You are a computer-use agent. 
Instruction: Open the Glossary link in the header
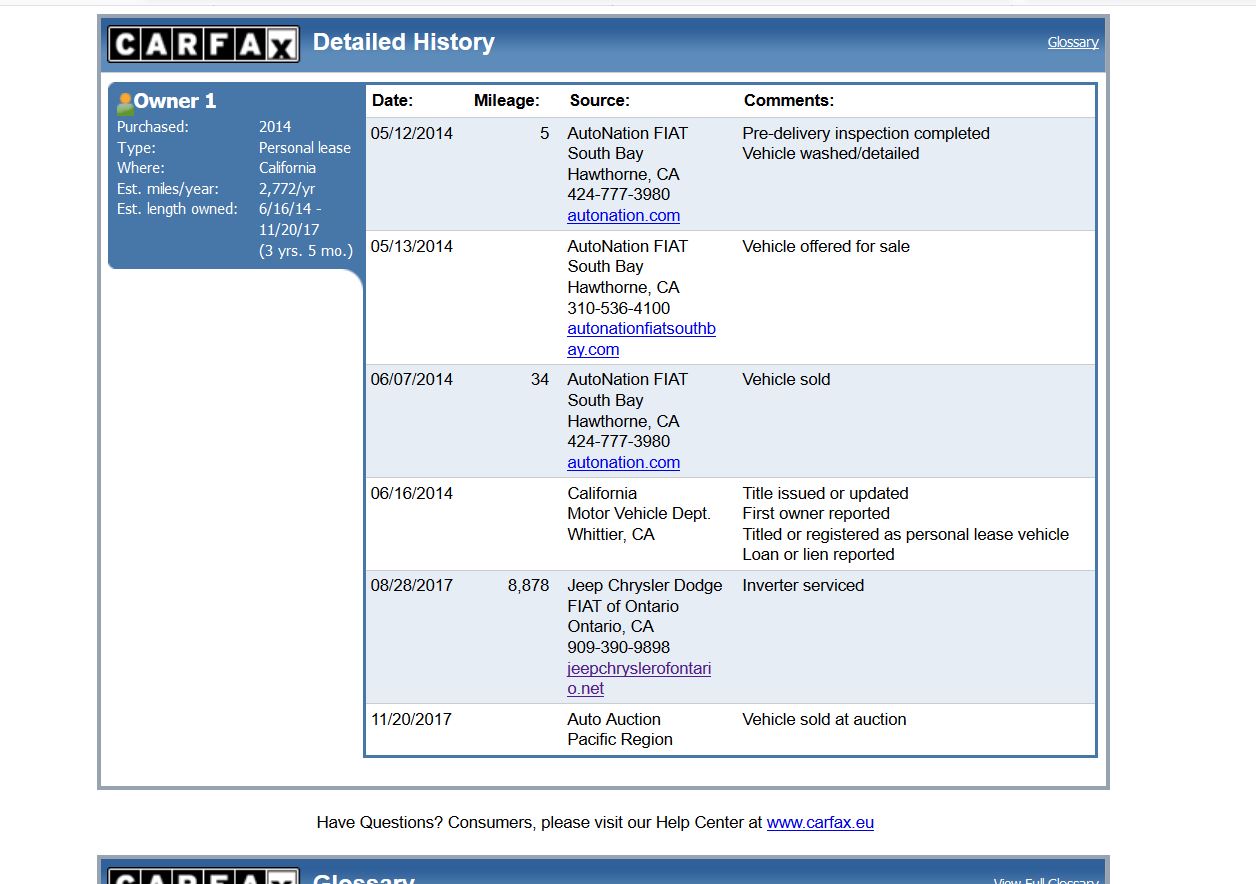tap(1072, 42)
